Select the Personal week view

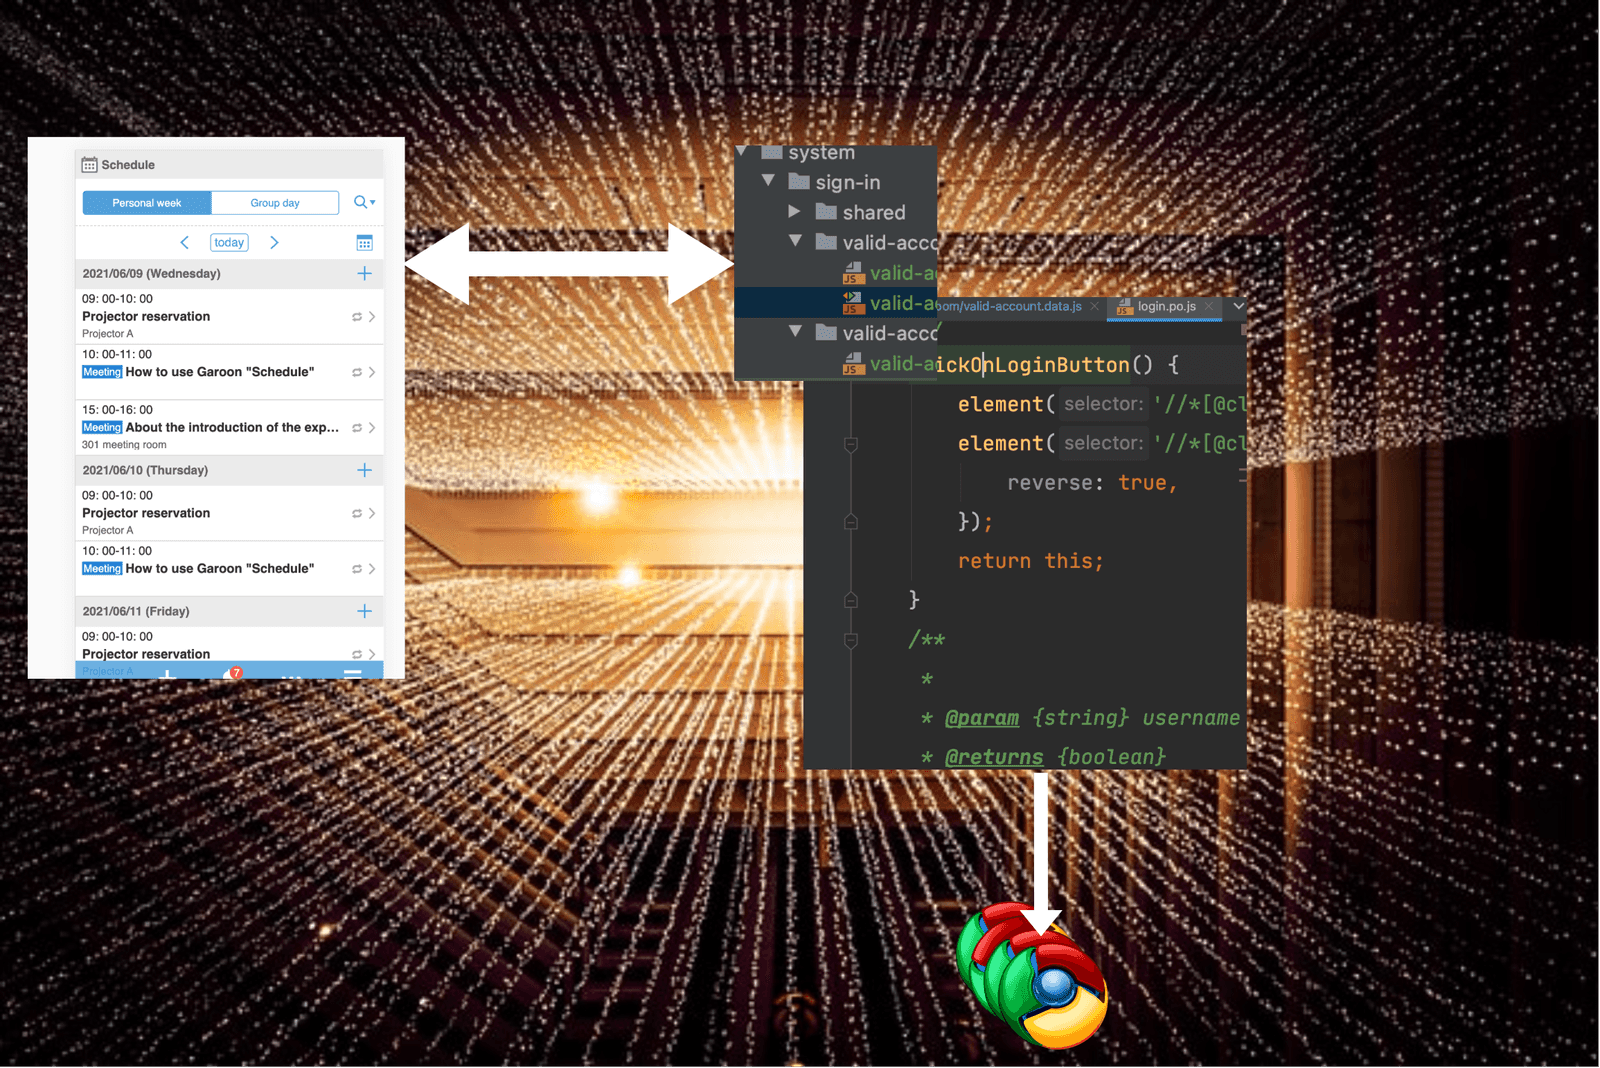[146, 202]
